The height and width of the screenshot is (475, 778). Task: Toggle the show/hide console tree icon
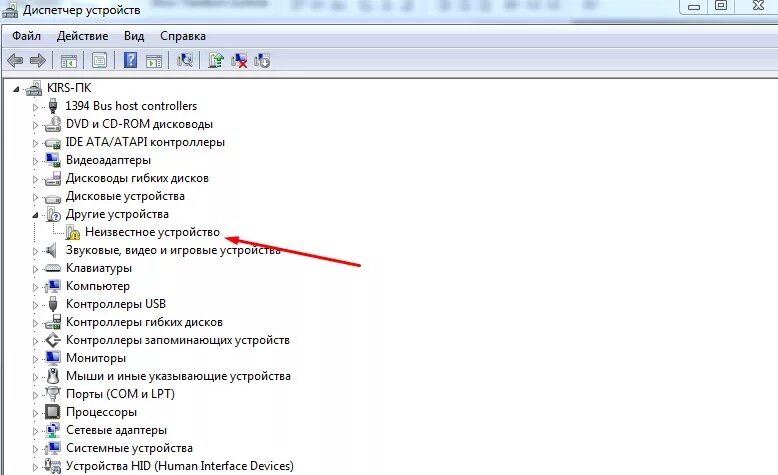[68, 61]
